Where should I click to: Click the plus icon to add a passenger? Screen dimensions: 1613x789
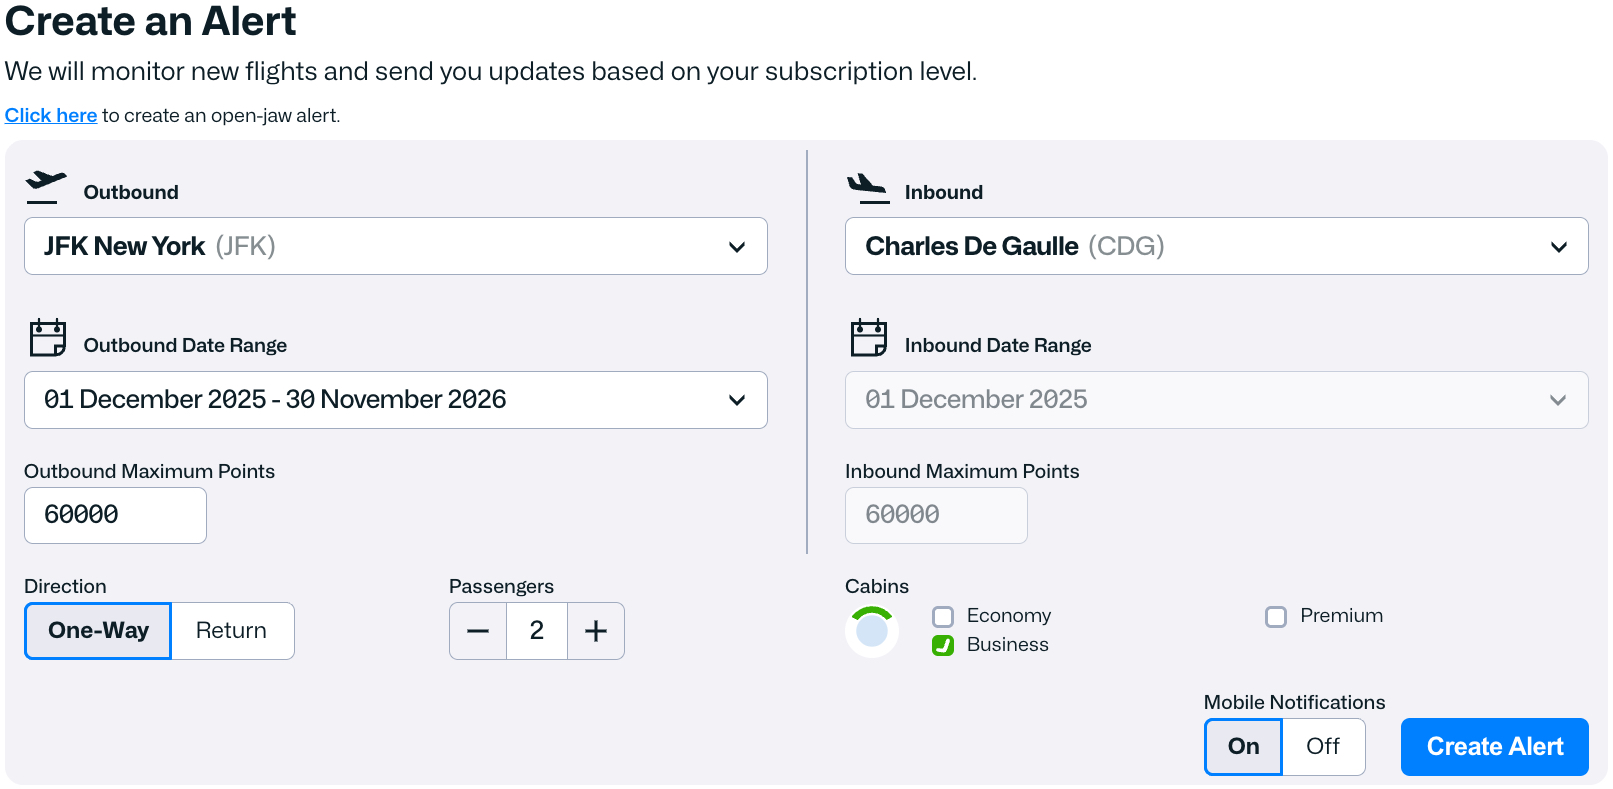(x=596, y=631)
